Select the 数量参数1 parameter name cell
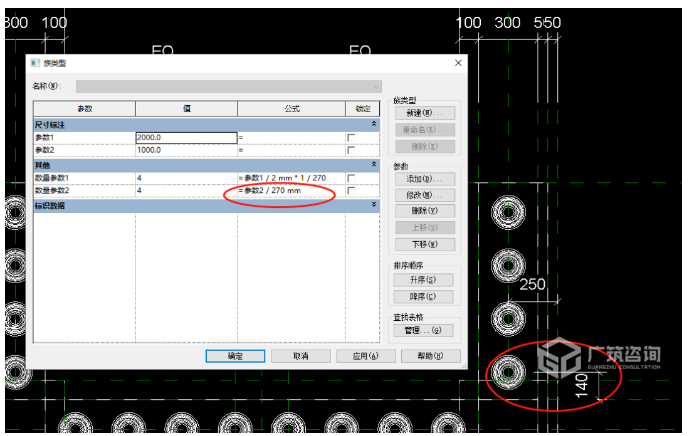 pyautogui.click(x=85, y=178)
